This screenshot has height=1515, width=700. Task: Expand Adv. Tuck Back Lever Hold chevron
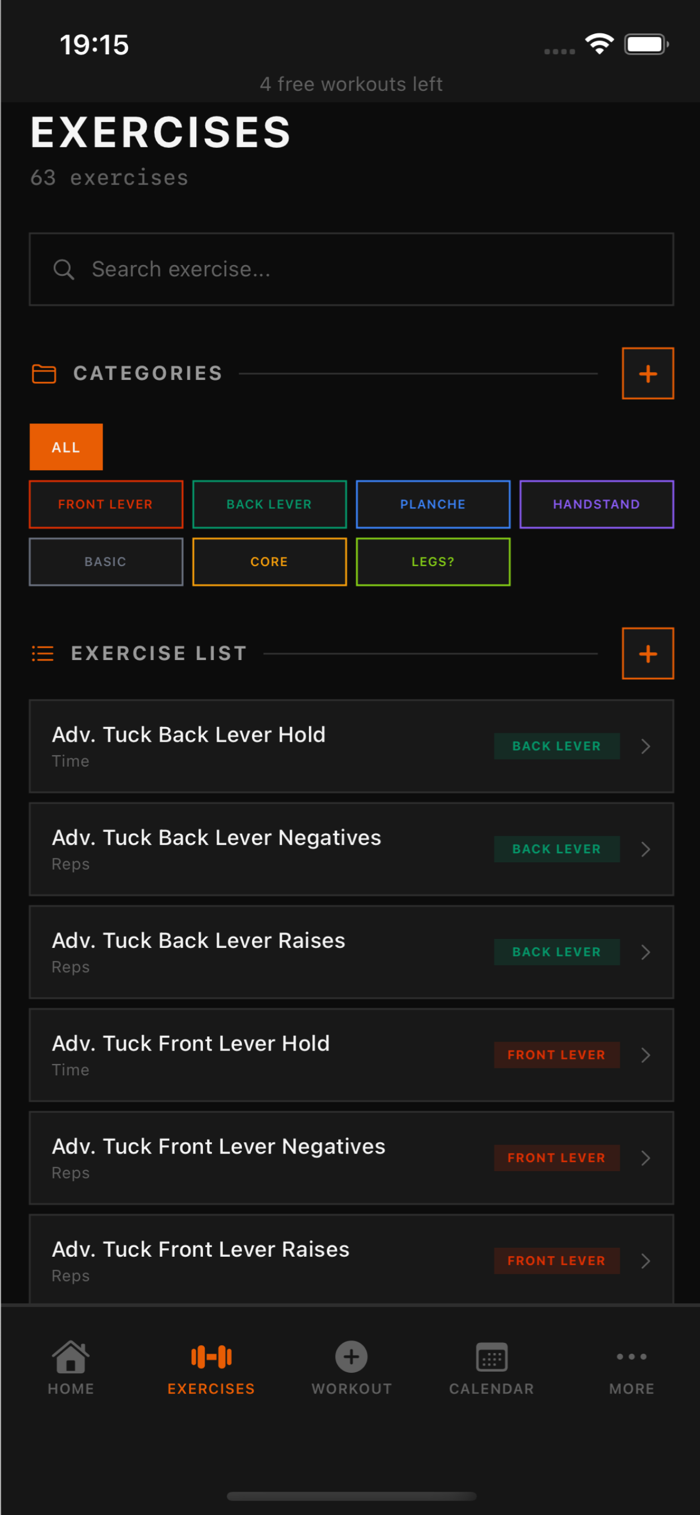645,747
